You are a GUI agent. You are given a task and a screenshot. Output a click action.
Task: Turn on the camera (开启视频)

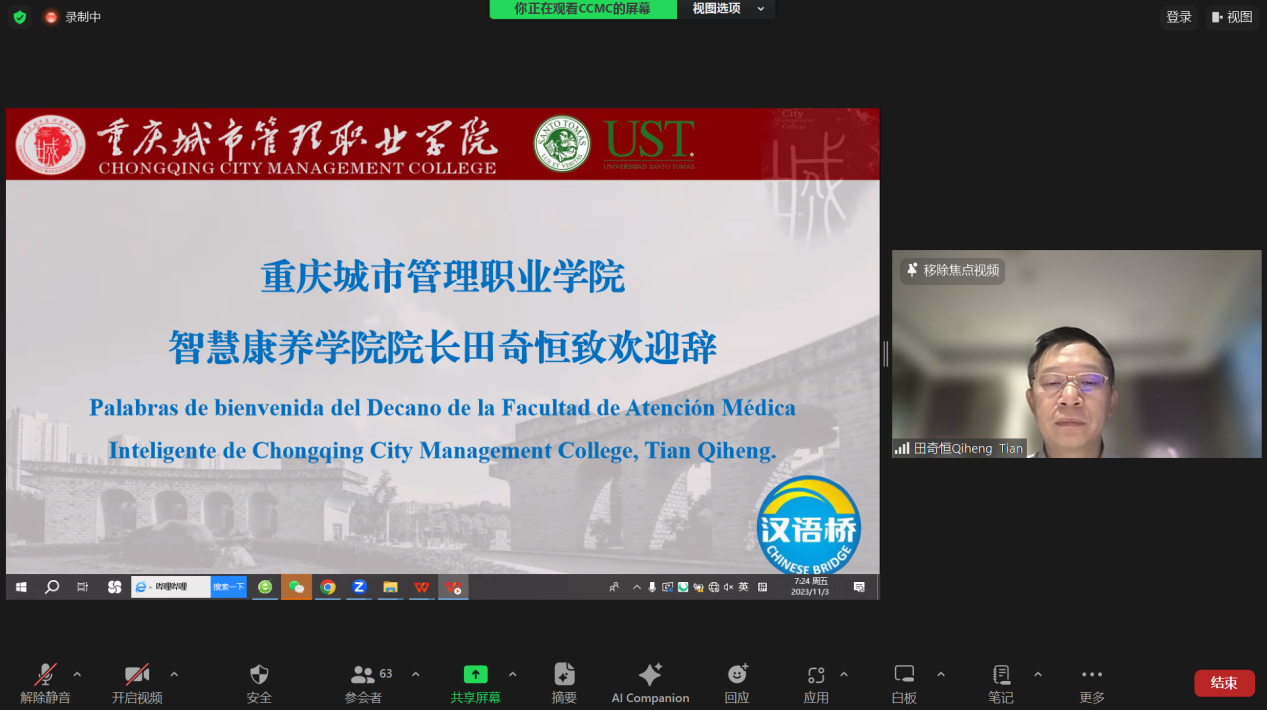point(137,675)
